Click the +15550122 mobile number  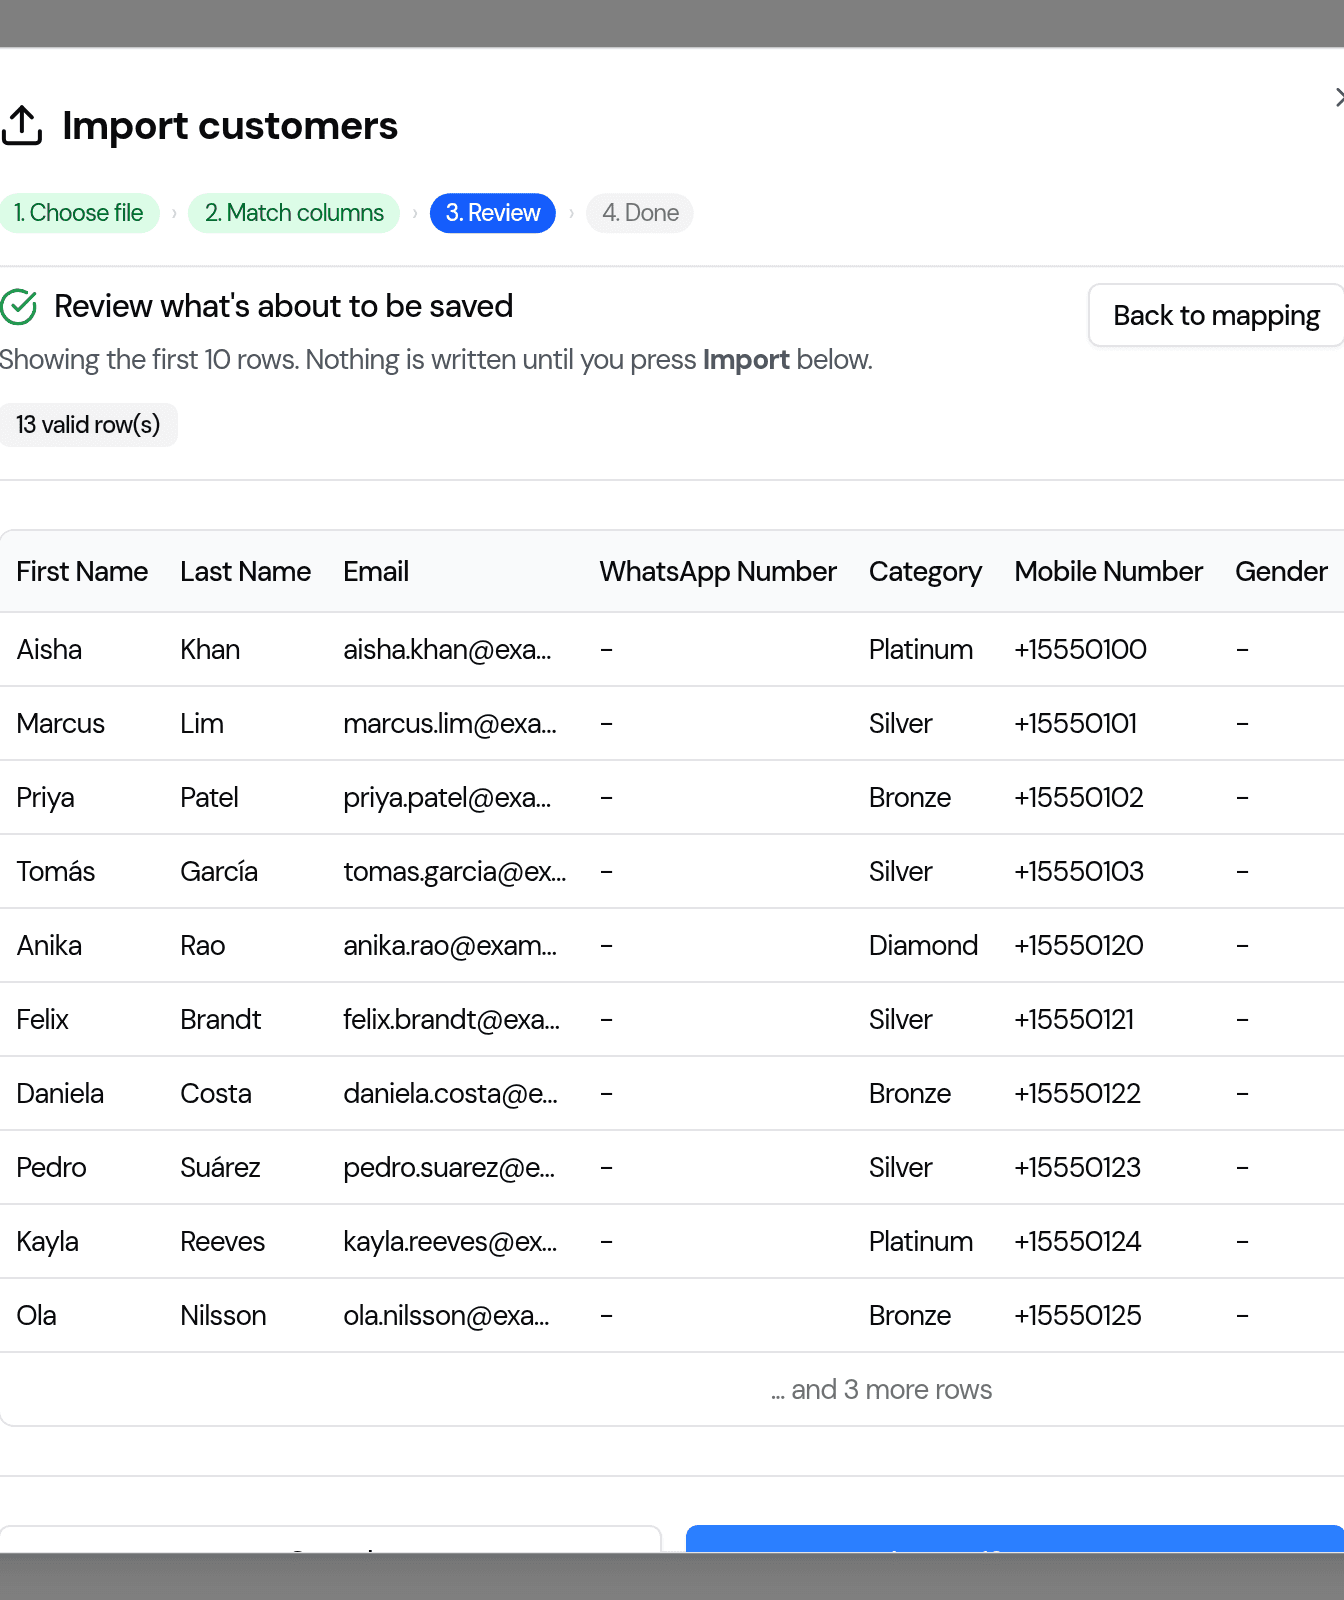point(1078,1094)
